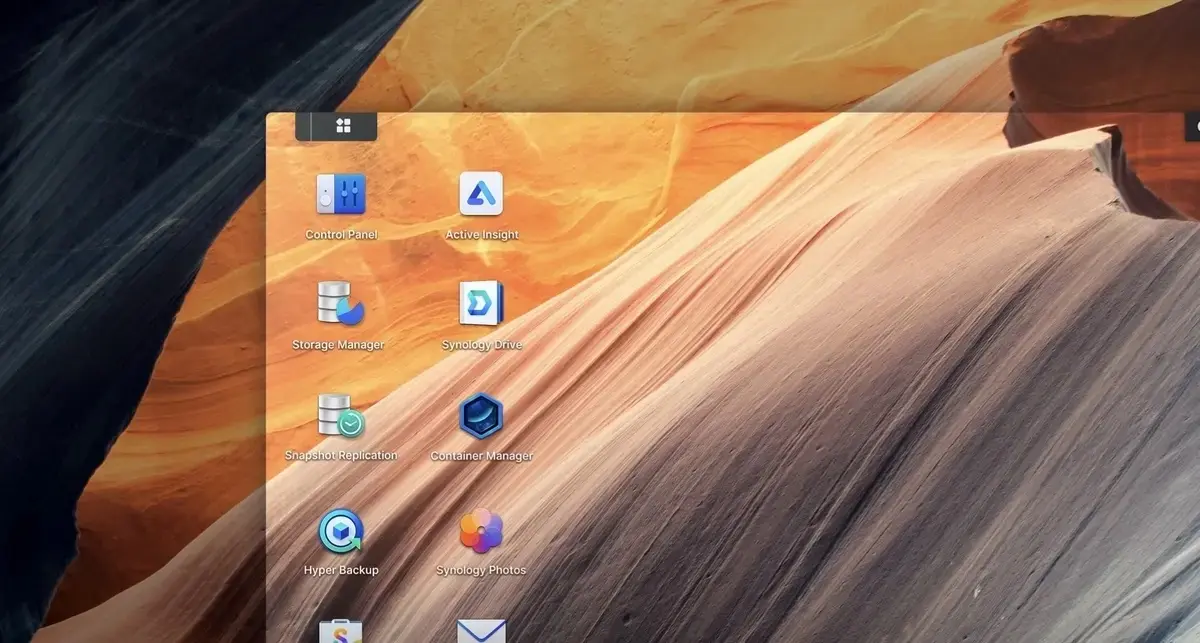Launch Synology Photos from its flower icon
1200x643 pixels.
(x=481, y=531)
